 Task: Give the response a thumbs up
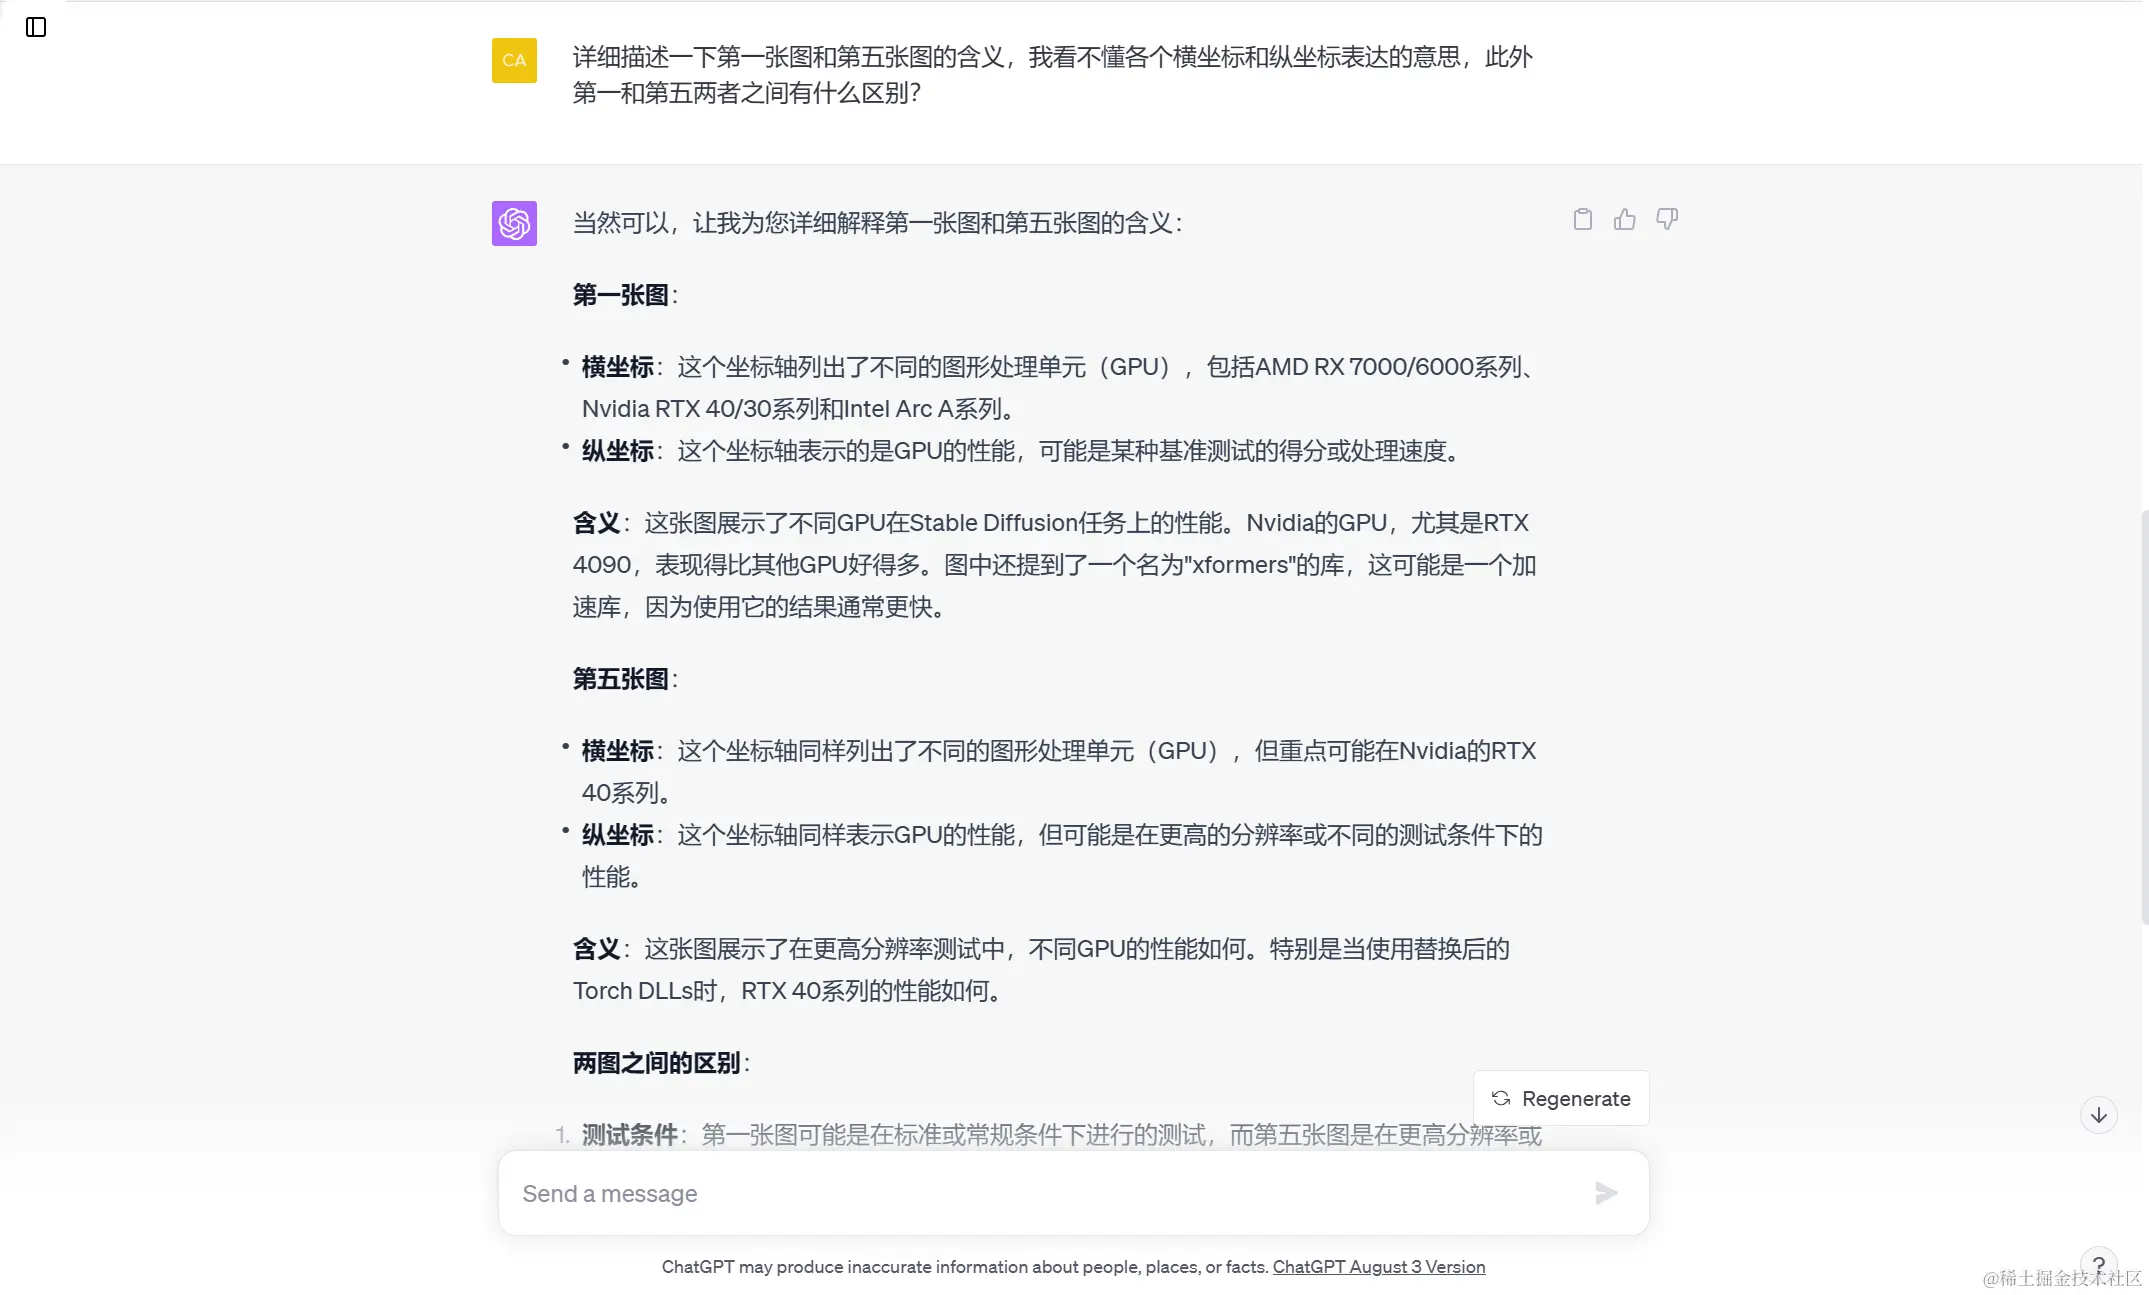click(1624, 219)
